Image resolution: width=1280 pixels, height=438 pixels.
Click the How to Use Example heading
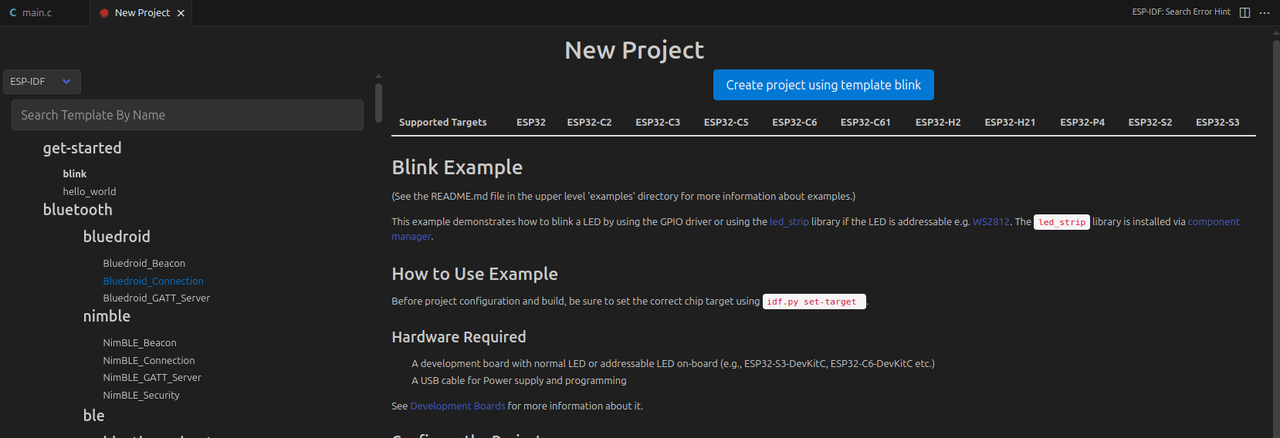click(x=475, y=274)
